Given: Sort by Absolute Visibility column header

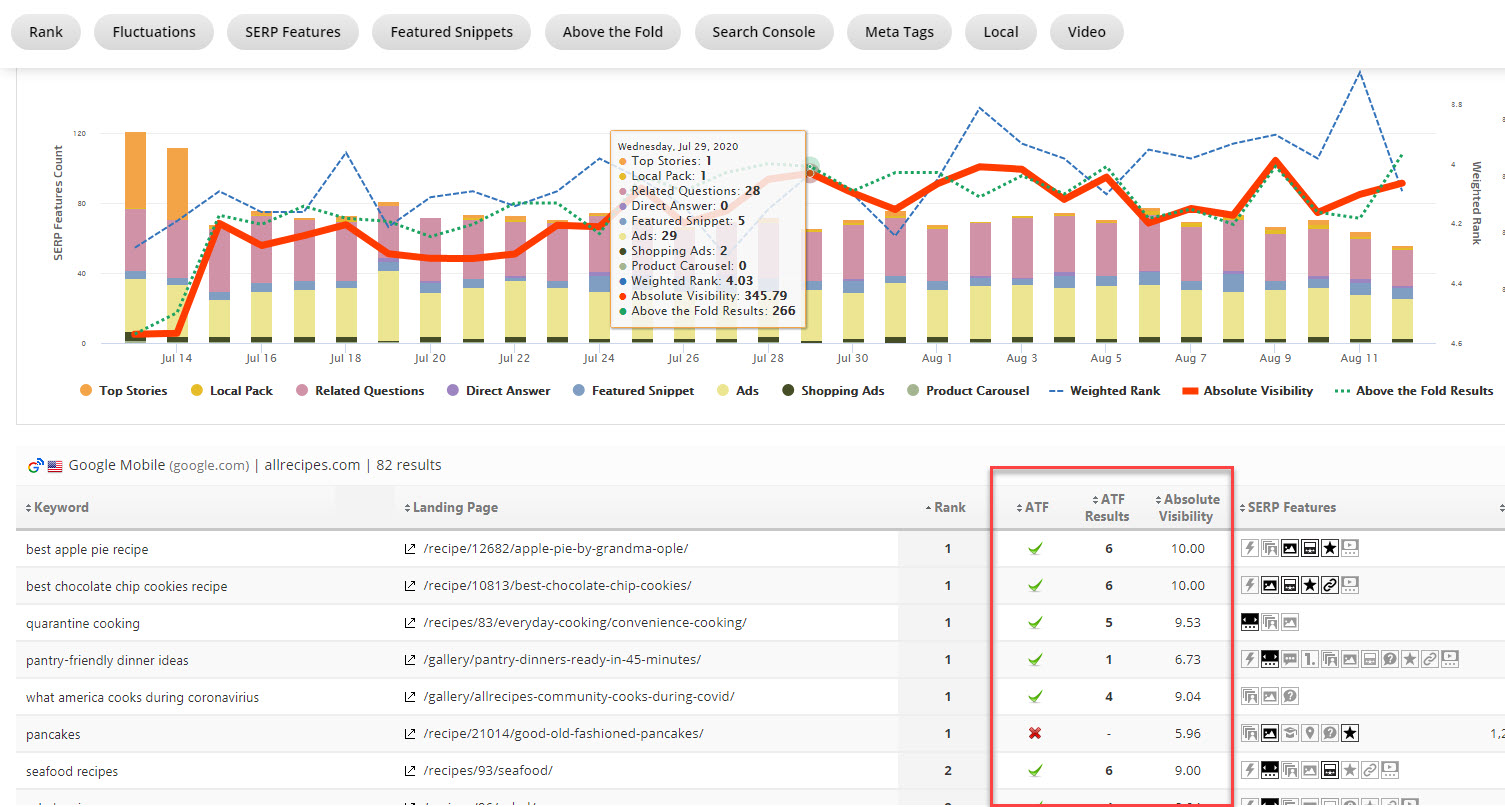Looking at the screenshot, I should click(1188, 507).
